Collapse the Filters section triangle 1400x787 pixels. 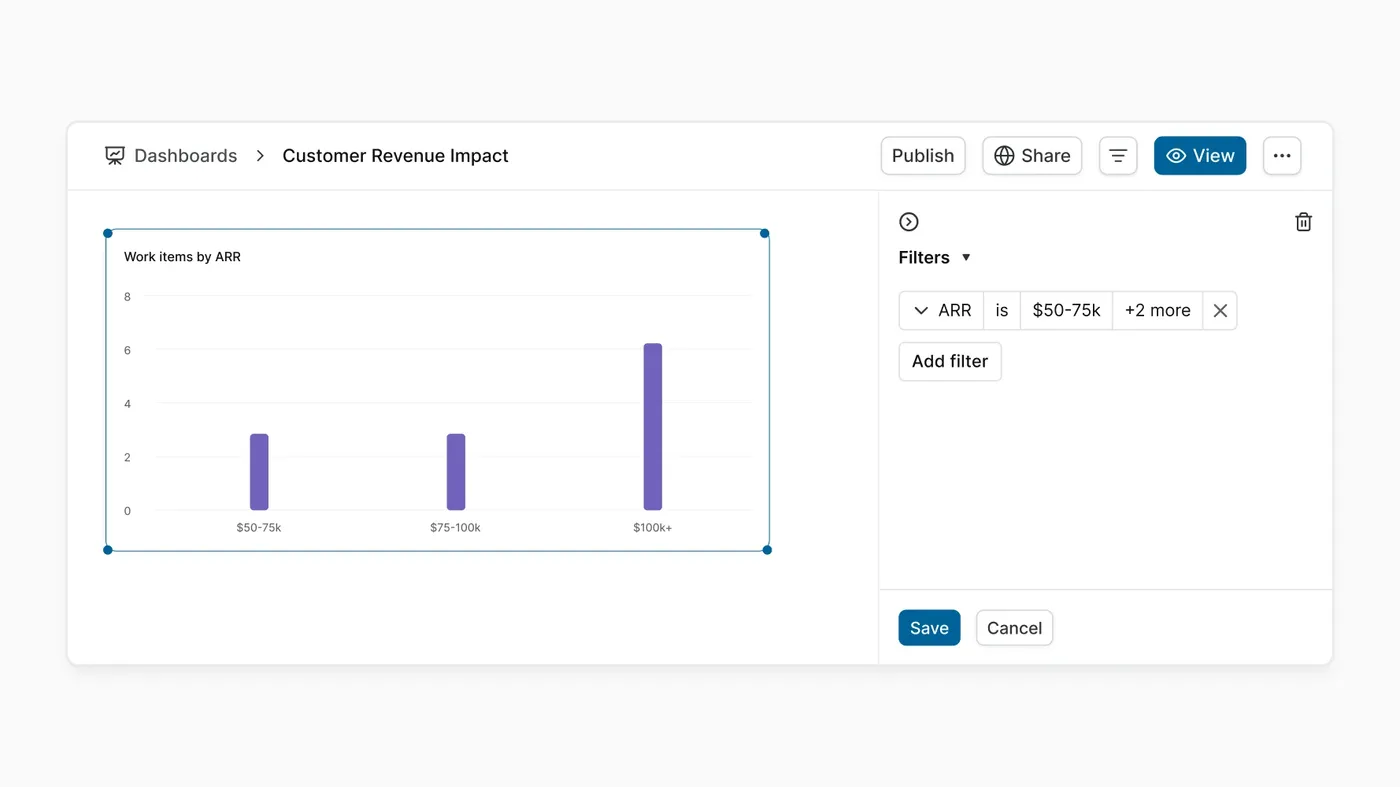pyautogui.click(x=966, y=257)
